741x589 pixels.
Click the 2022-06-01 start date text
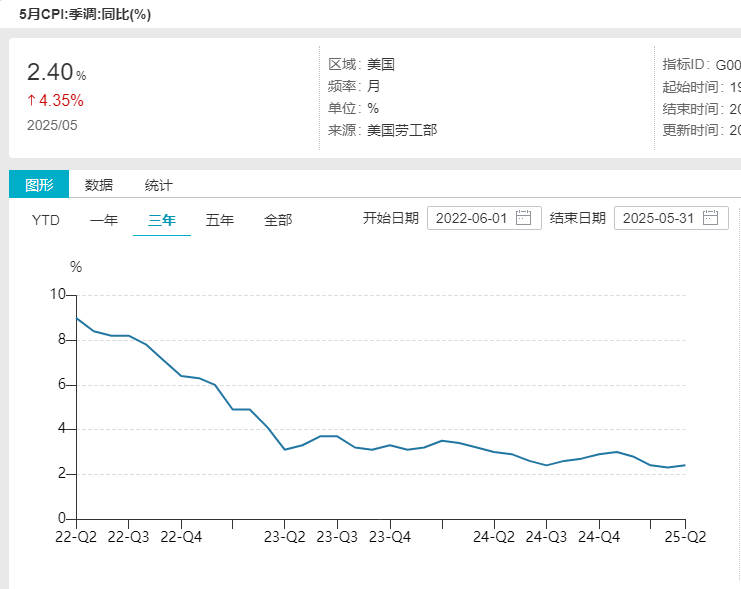click(x=472, y=219)
